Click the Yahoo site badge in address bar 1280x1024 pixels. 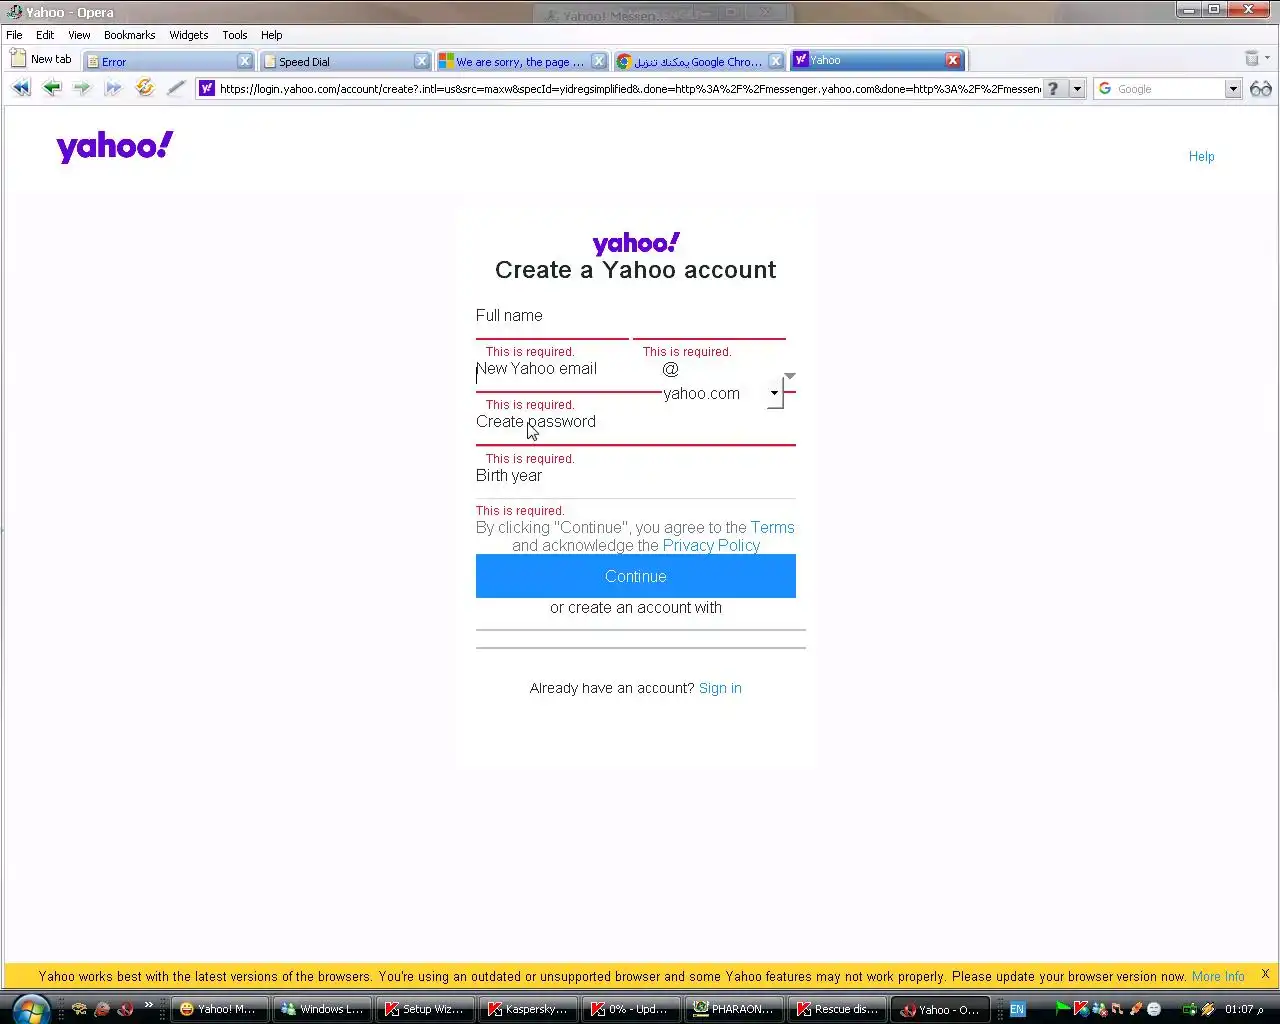click(207, 89)
